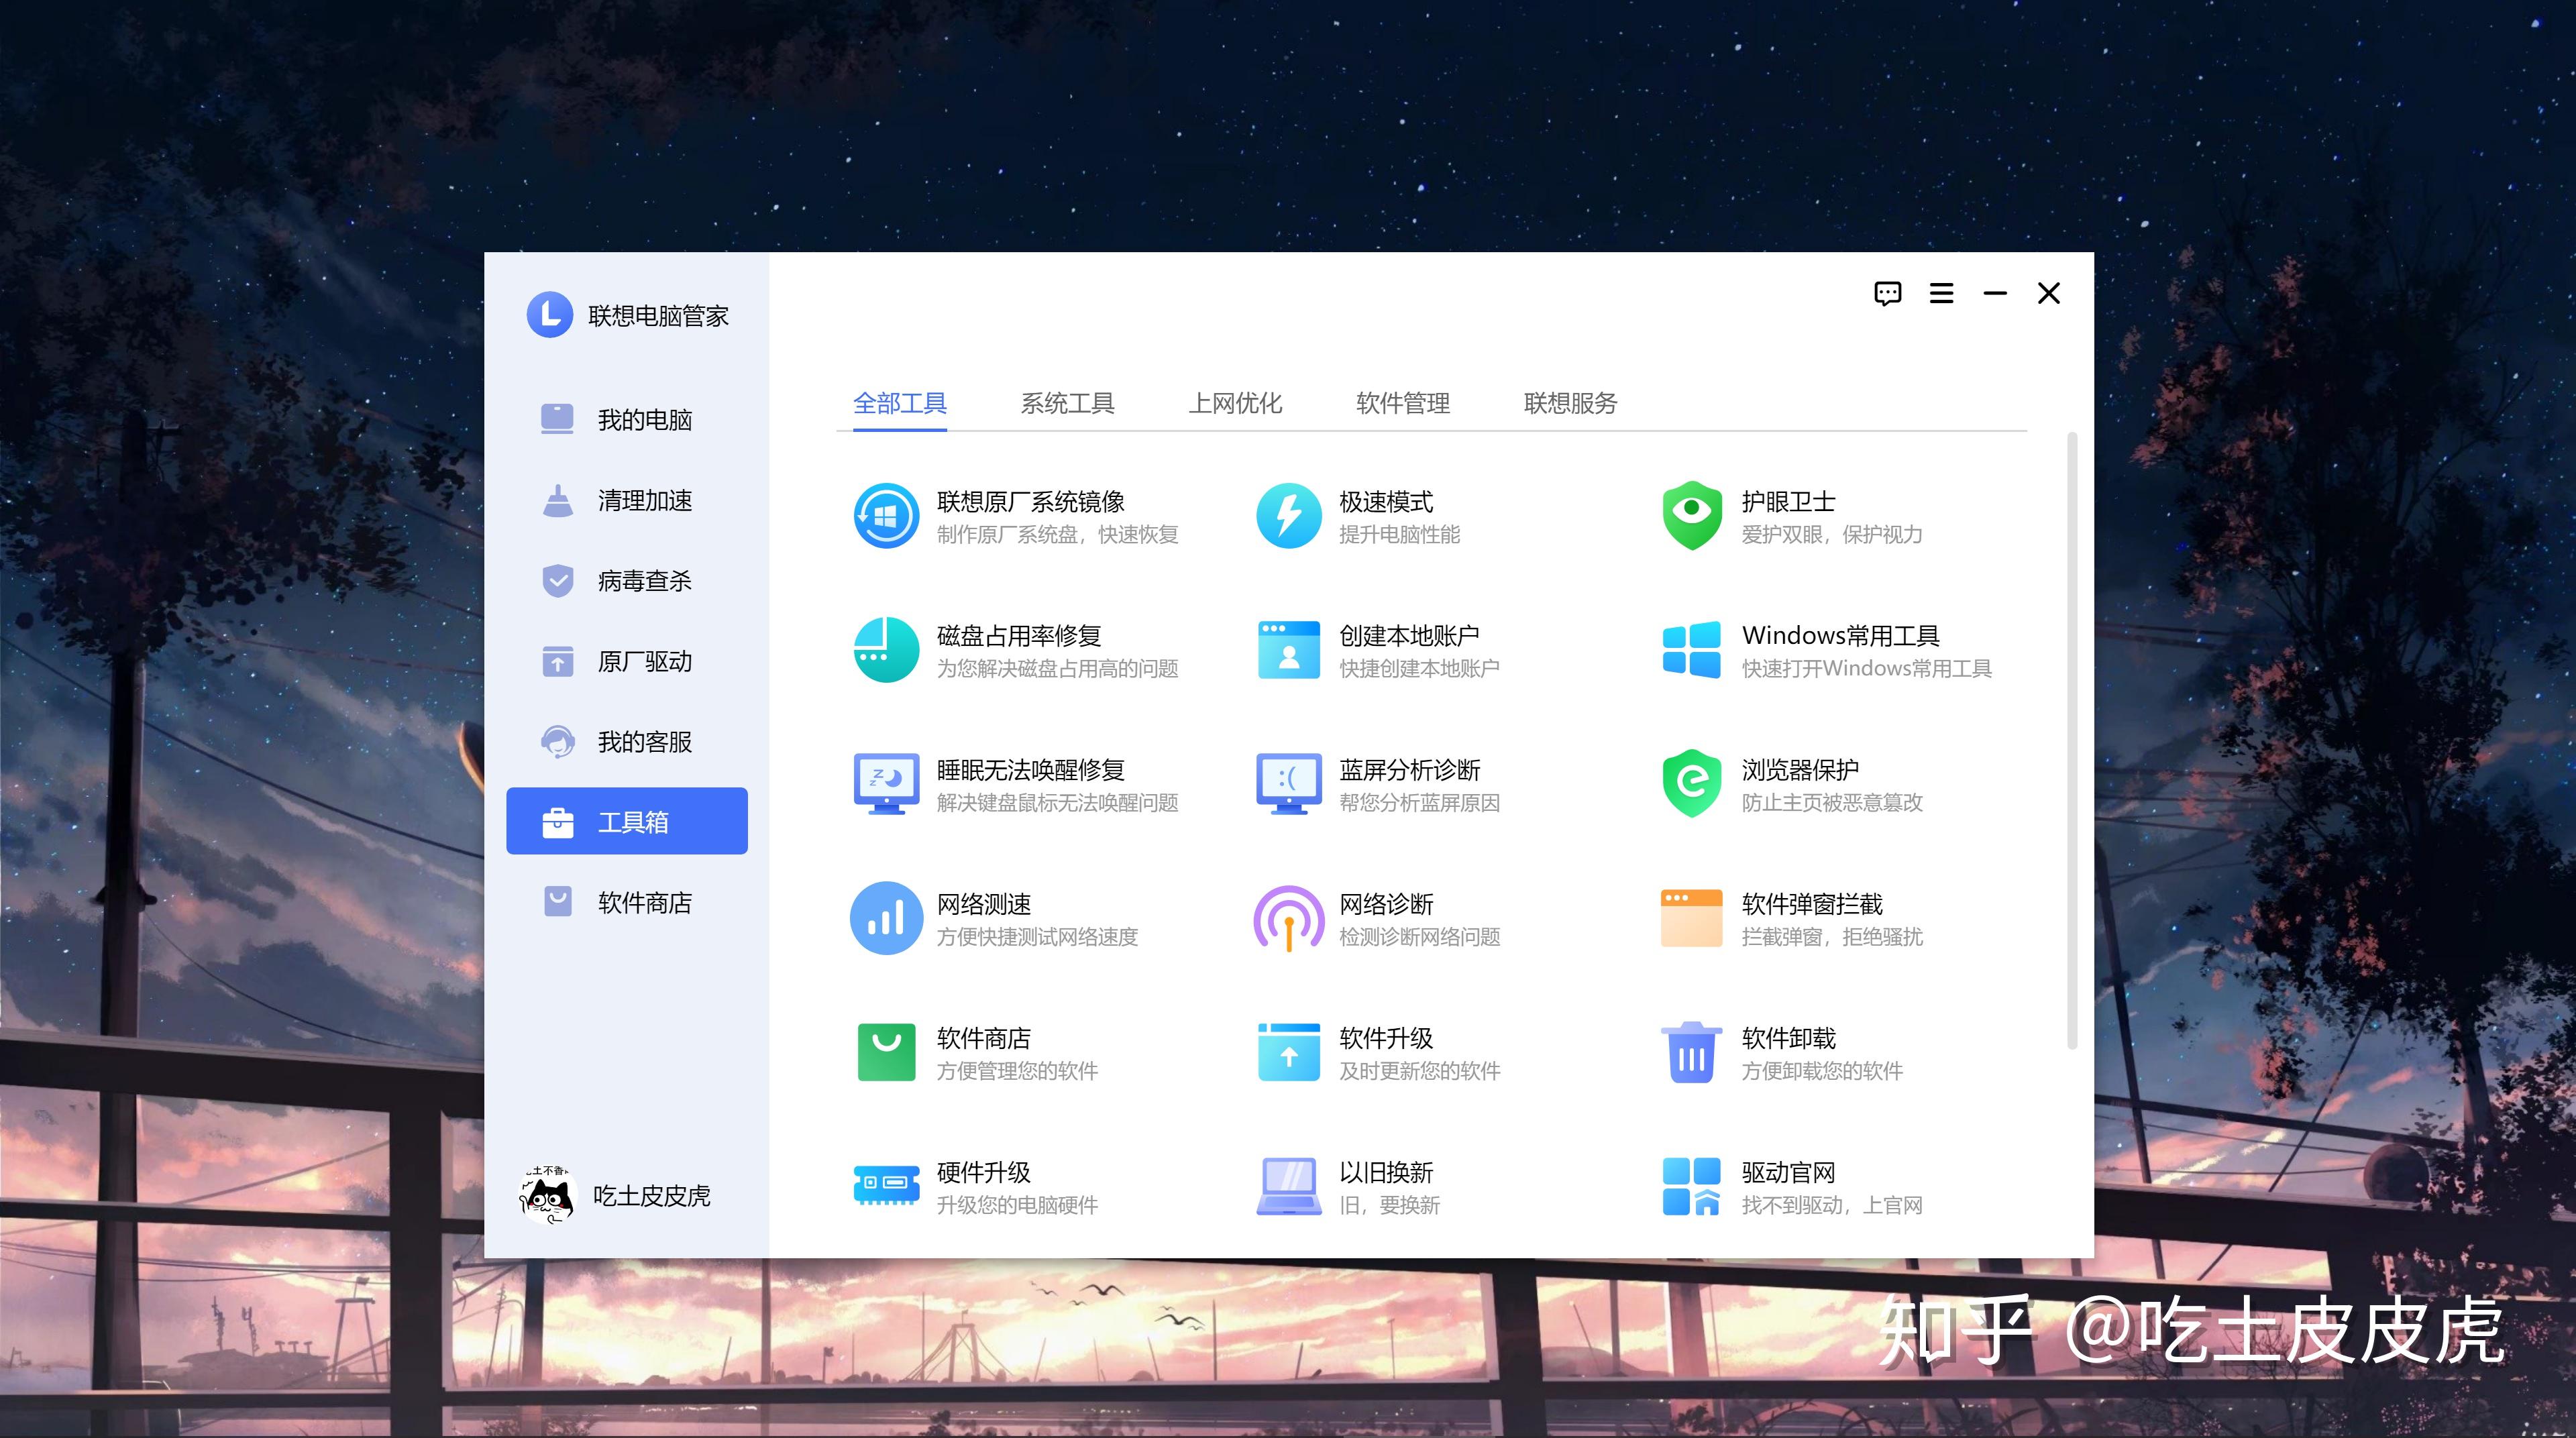Open 网络诊断 purple antenna icon
The image size is (2576, 1438).
(x=1288, y=918)
